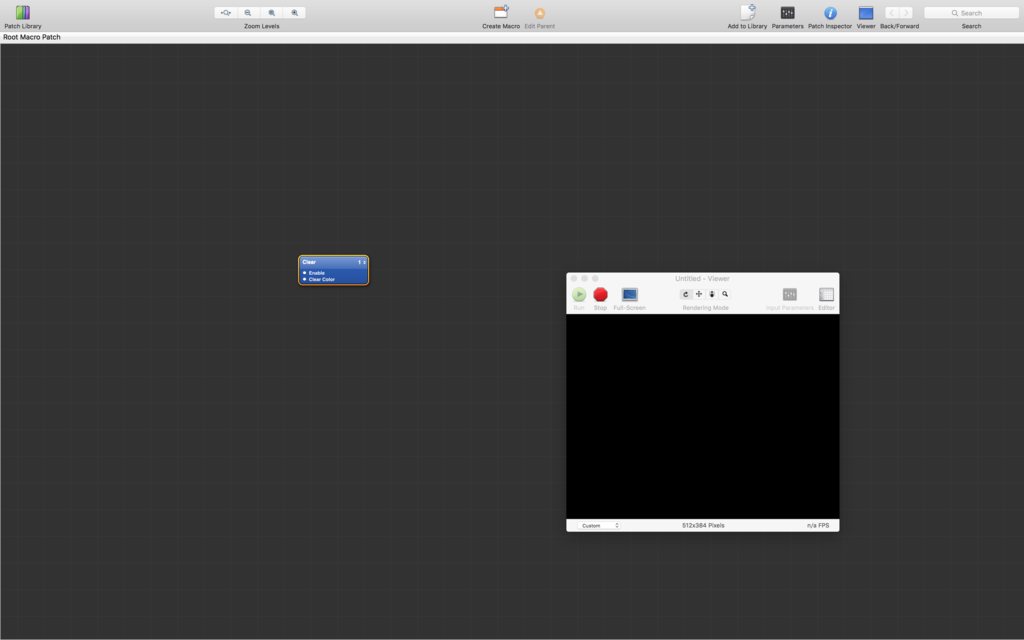This screenshot has height=640, width=1024.
Task: Select the four-arrow move rendering mode
Action: click(699, 295)
